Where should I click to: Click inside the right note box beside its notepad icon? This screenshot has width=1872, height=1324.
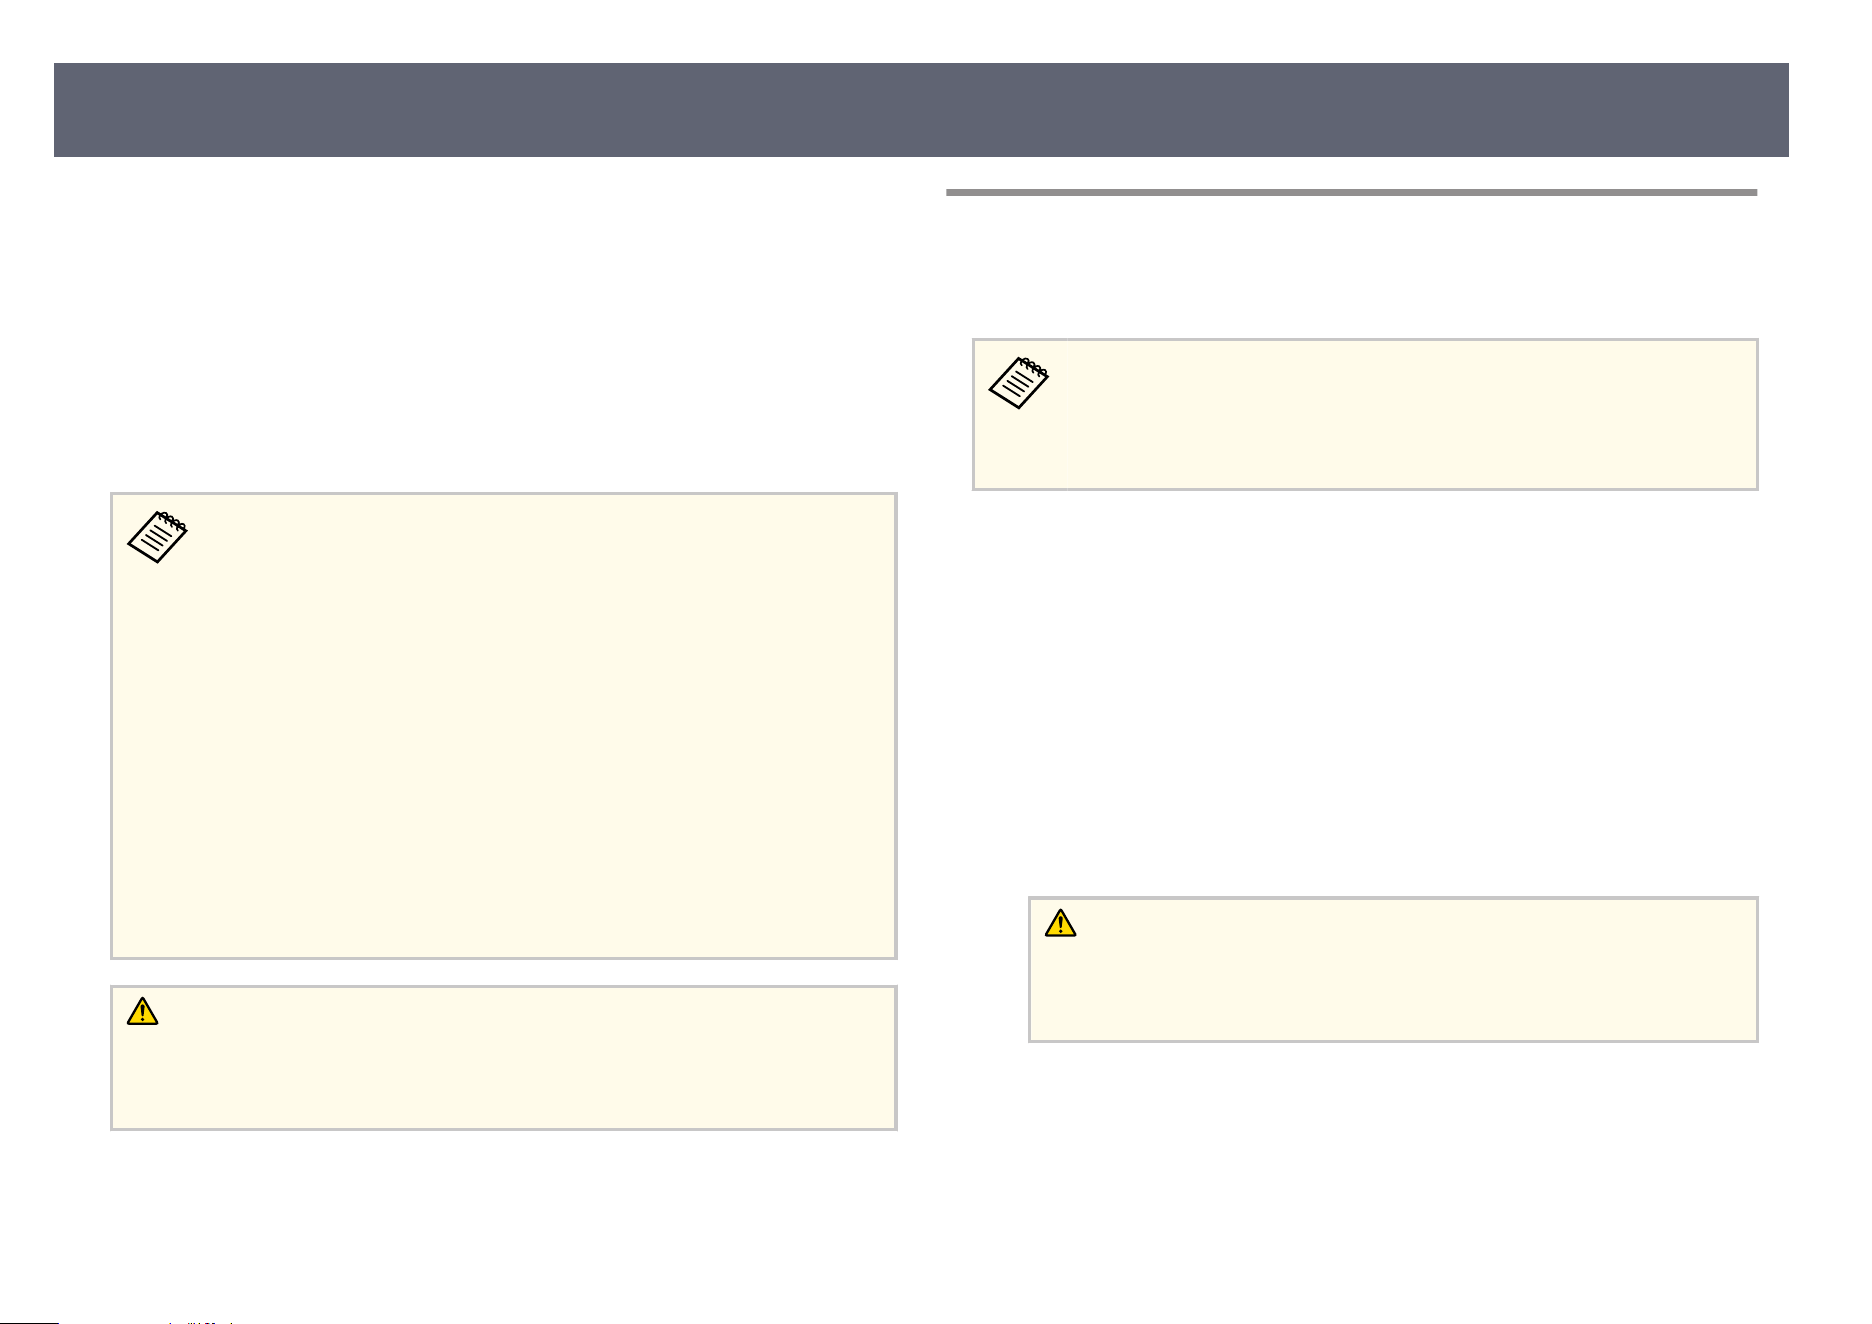pos(1400,414)
